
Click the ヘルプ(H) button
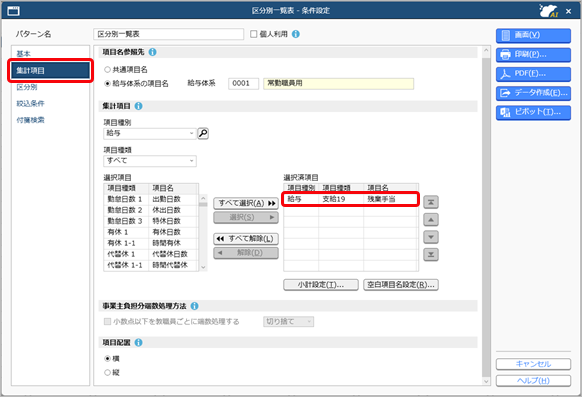tap(533, 381)
